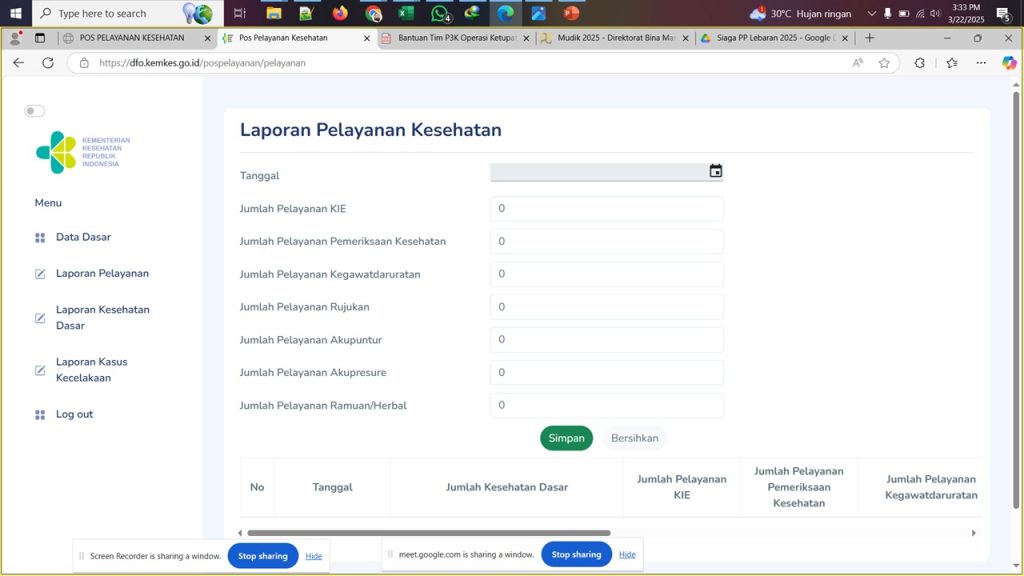
Task: Click the Log out grid icon
Action: (40, 415)
